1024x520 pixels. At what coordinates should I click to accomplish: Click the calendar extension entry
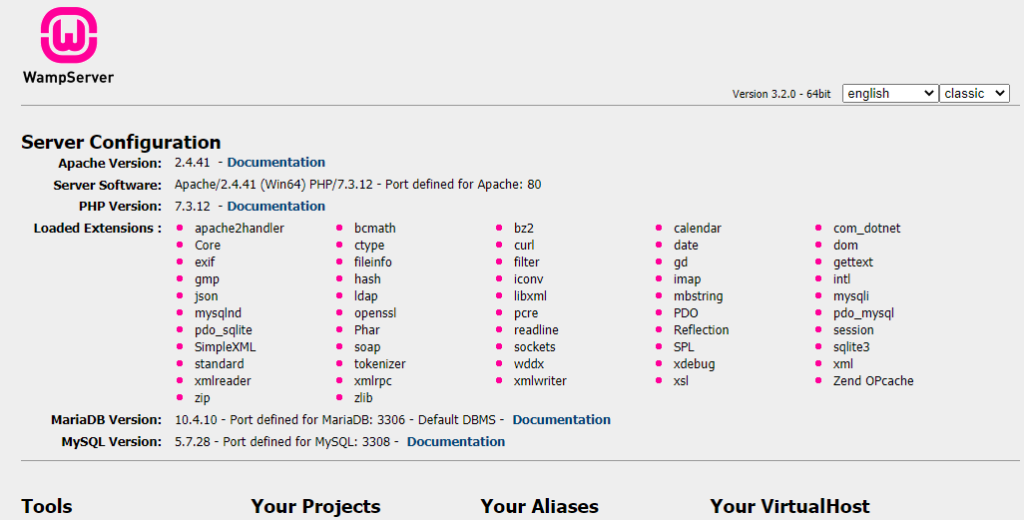pyautogui.click(x=697, y=228)
